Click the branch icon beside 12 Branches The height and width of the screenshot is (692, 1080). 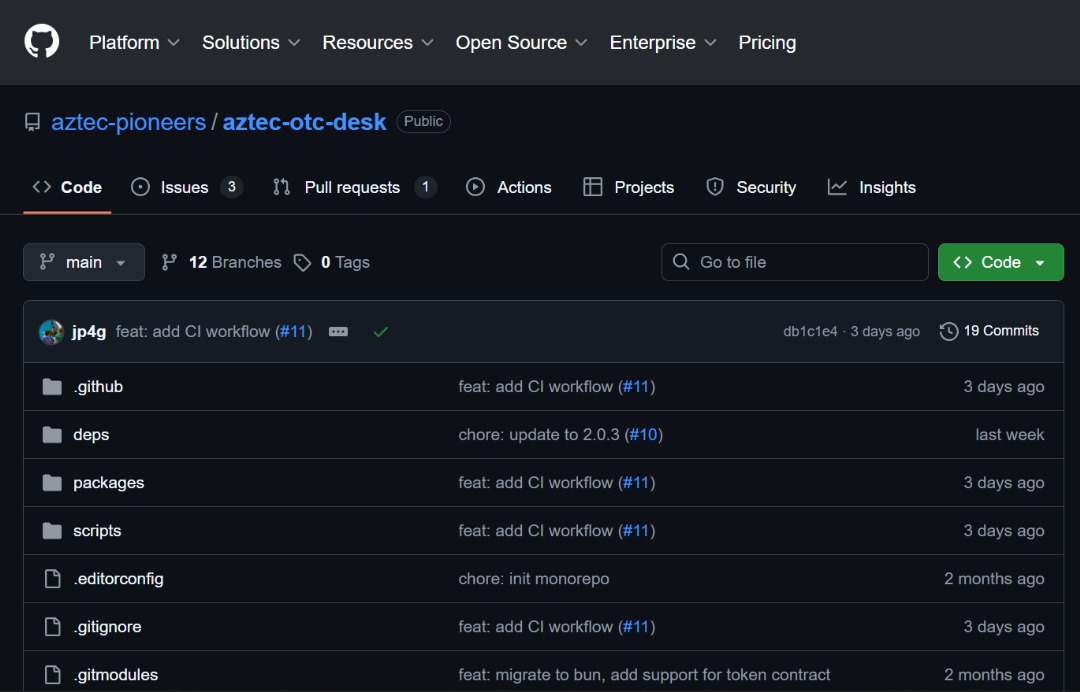pyautogui.click(x=169, y=262)
